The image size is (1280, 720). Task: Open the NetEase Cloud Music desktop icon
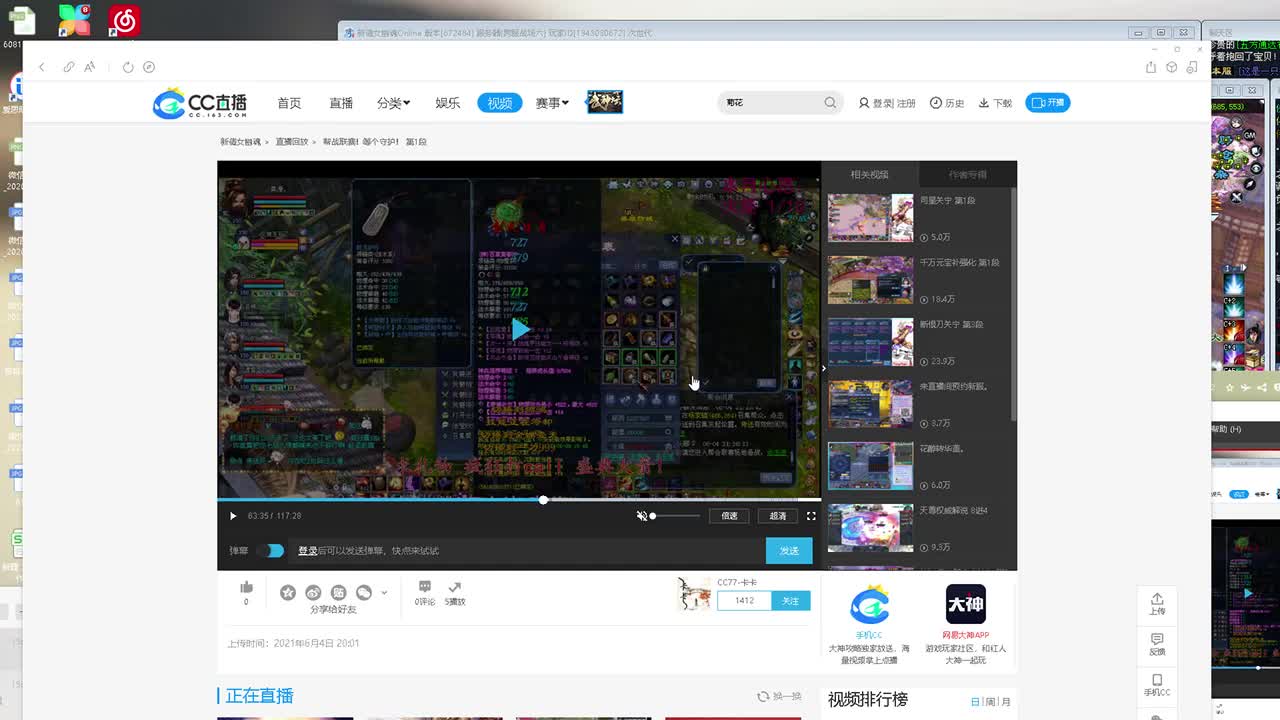click(x=124, y=20)
